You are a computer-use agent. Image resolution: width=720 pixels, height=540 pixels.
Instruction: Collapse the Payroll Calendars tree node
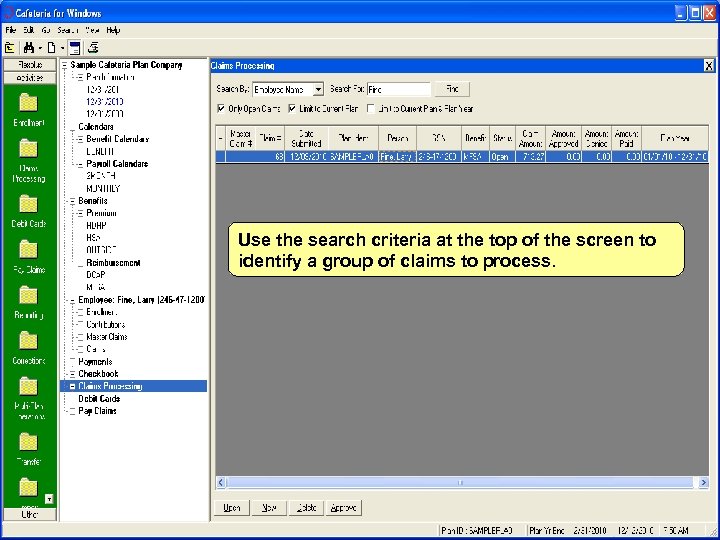click(x=81, y=164)
